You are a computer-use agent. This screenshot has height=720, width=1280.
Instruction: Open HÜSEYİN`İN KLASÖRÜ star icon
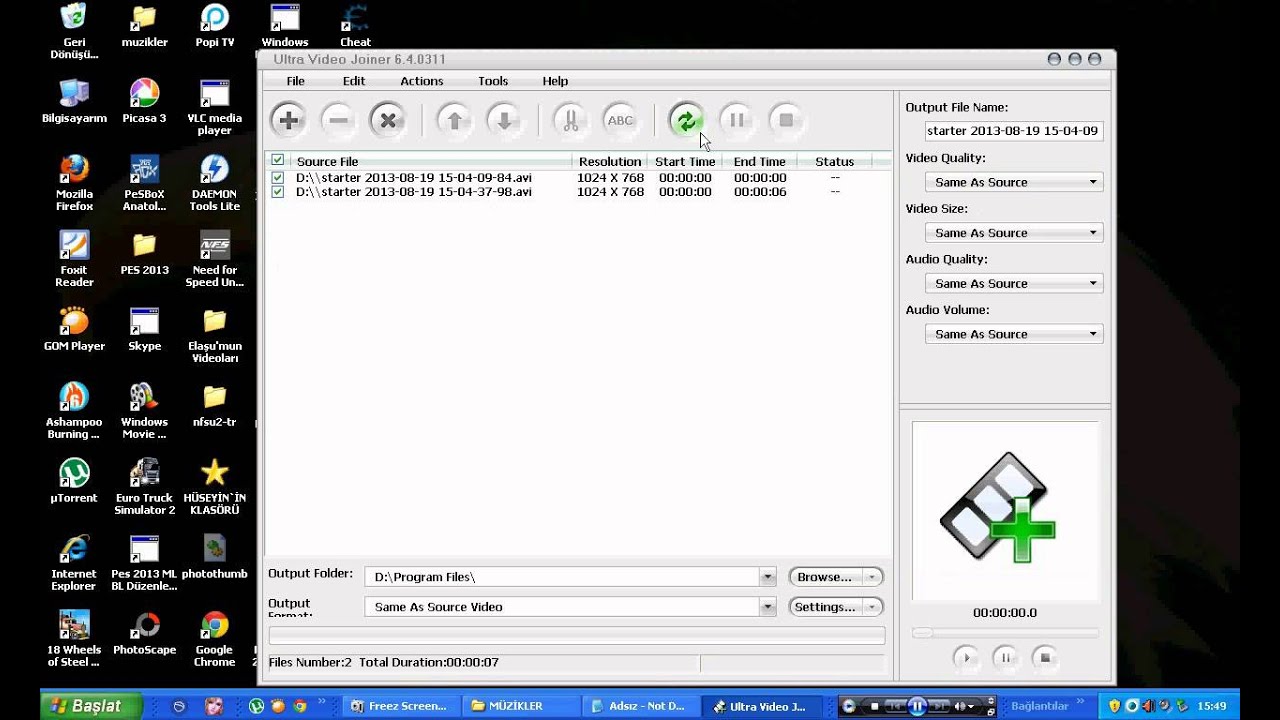214,487
